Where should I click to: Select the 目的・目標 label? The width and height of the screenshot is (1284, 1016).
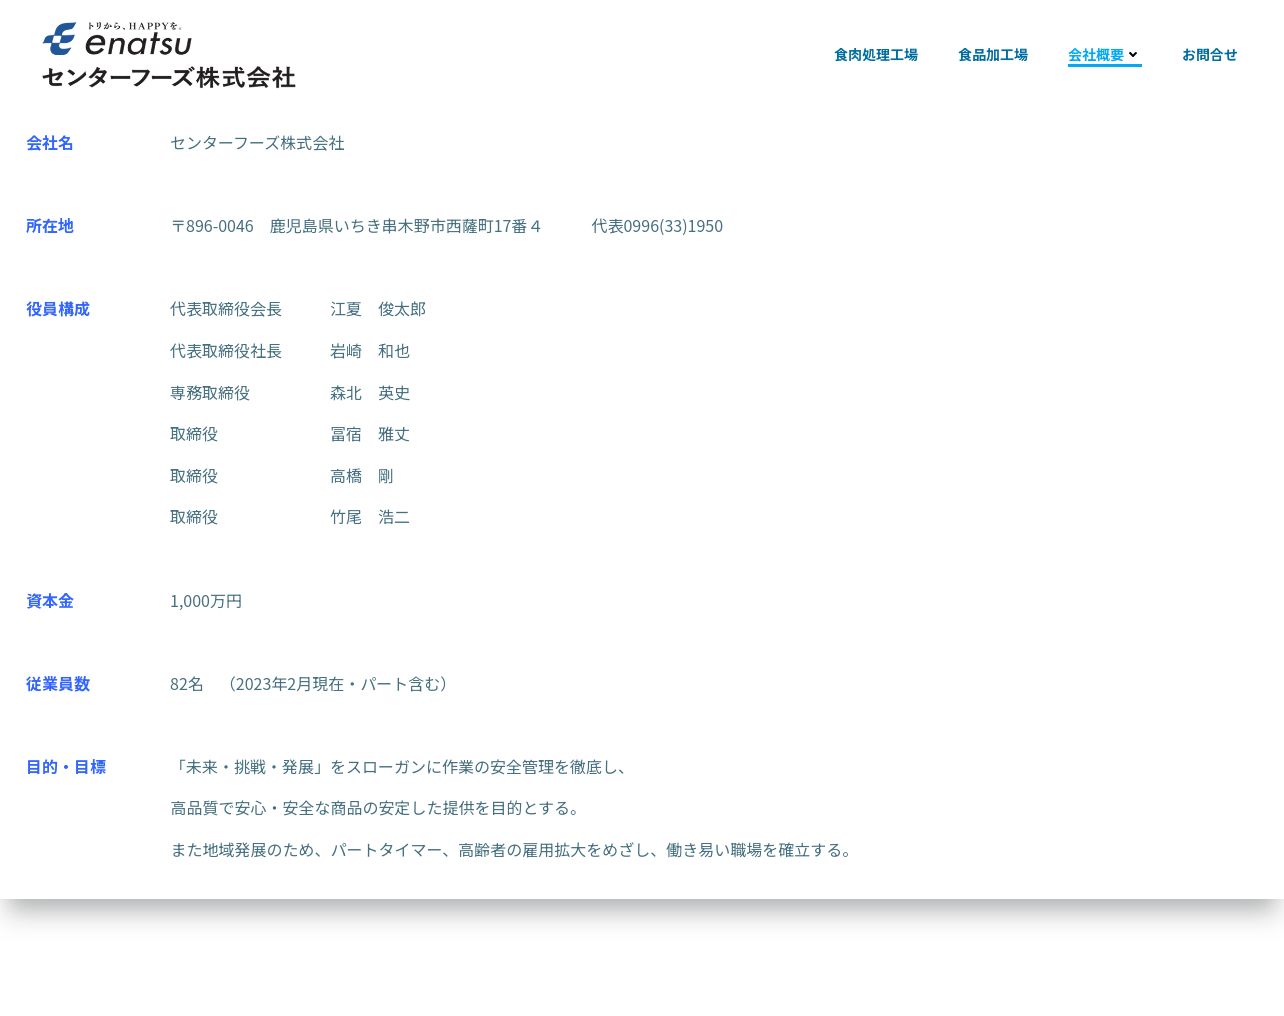66,767
